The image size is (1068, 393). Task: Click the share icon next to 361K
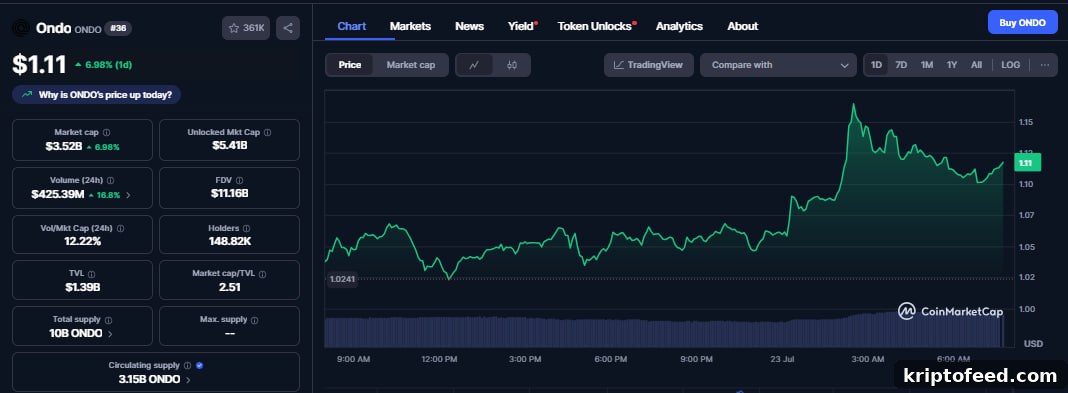click(x=288, y=28)
